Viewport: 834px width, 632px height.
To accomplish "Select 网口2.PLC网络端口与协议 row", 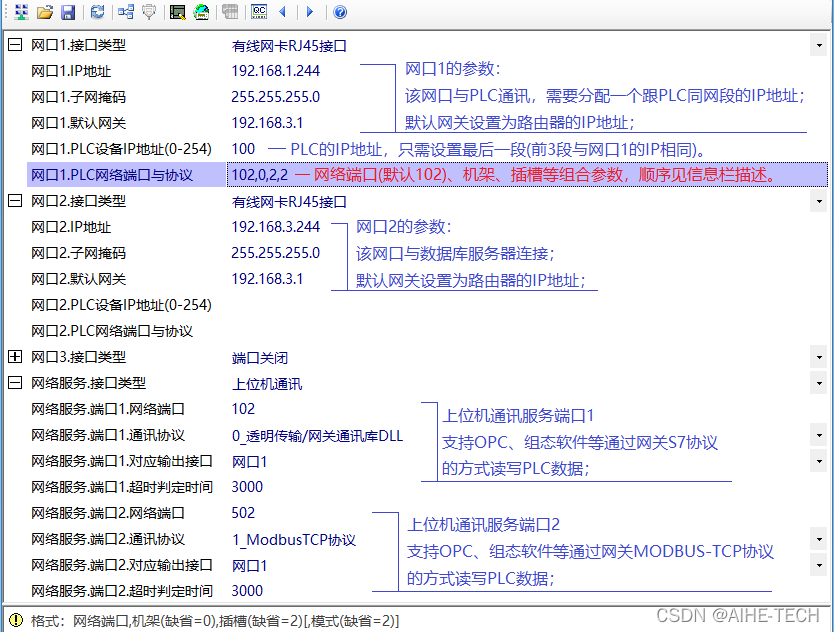I will pyautogui.click(x=112, y=331).
